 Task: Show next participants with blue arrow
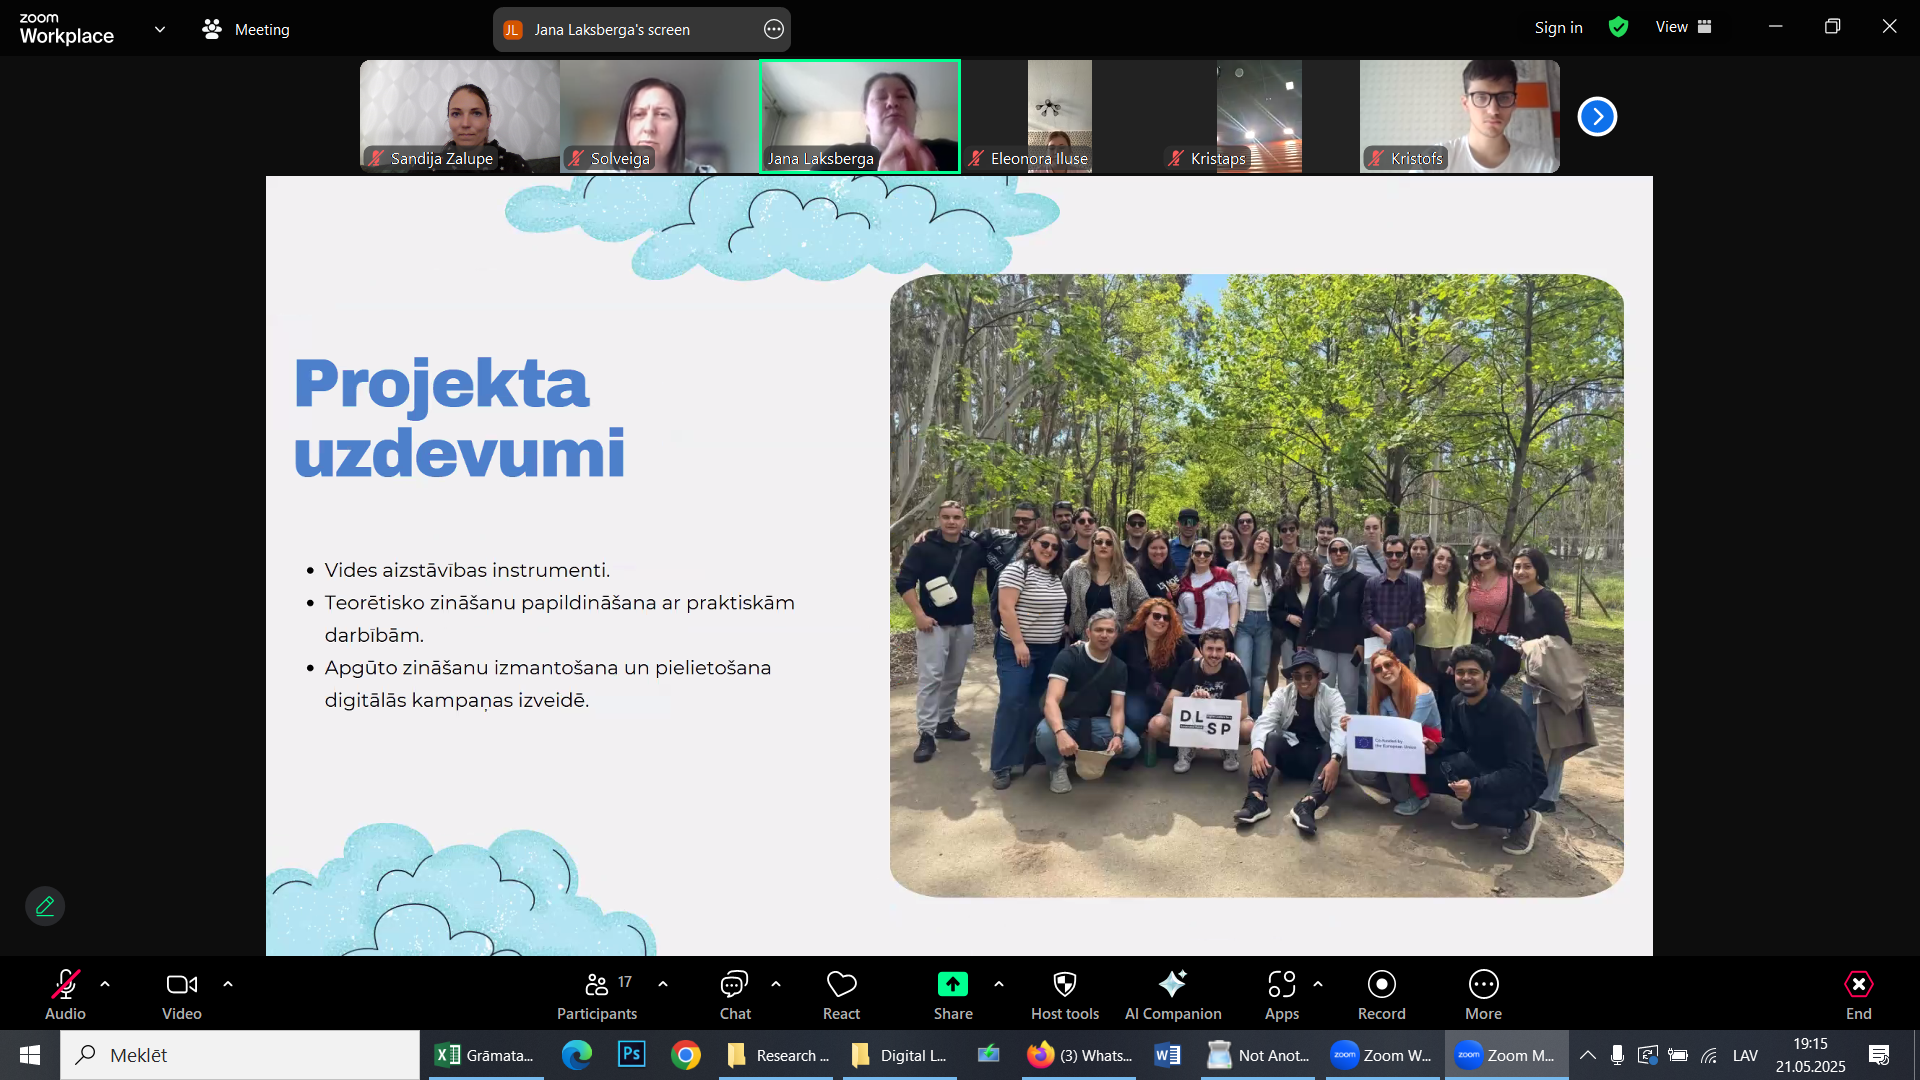click(x=1597, y=117)
